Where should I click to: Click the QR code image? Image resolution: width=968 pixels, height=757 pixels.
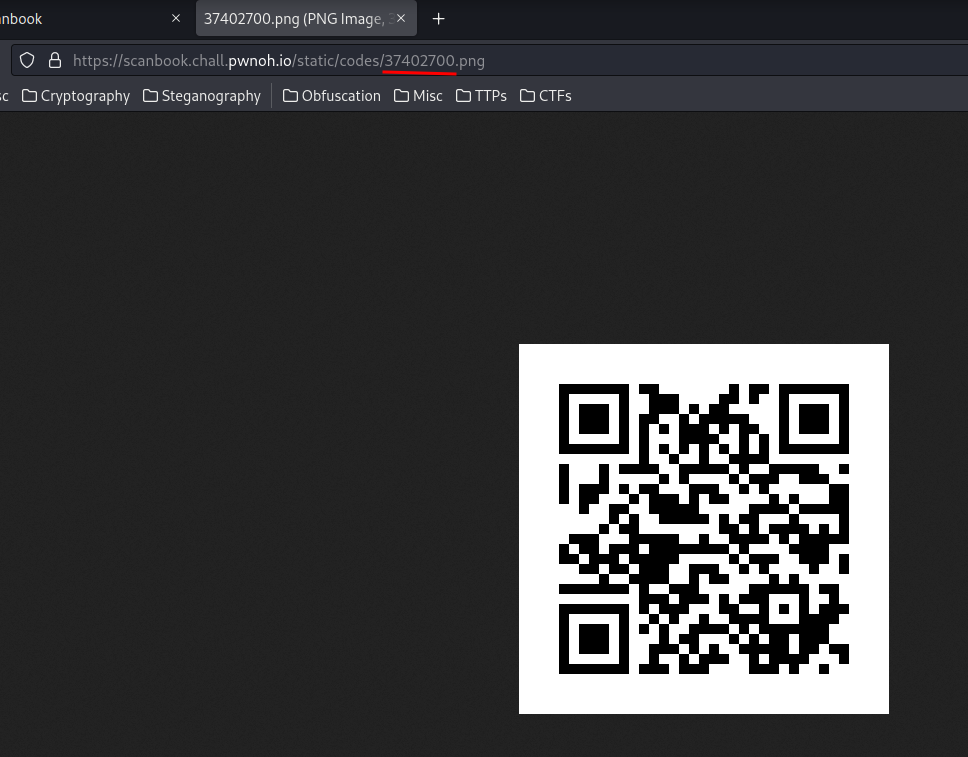pyautogui.click(x=704, y=529)
